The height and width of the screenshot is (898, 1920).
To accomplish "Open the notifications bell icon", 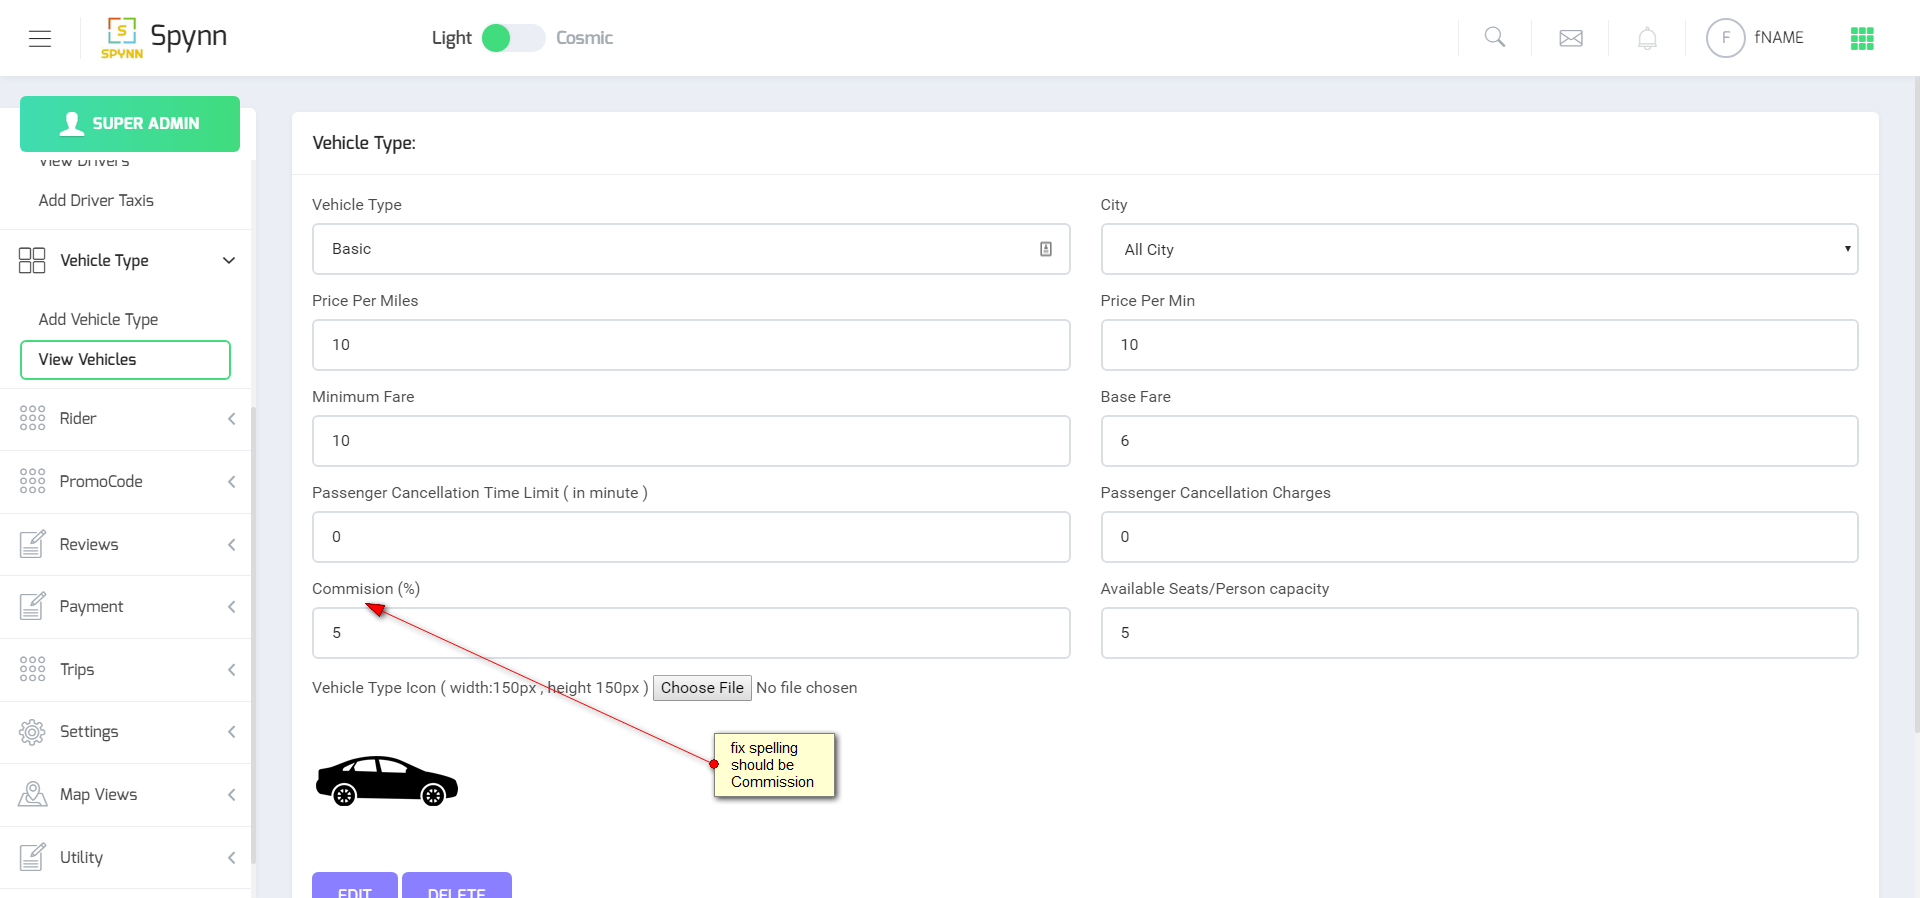I will (x=1647, y=39).
